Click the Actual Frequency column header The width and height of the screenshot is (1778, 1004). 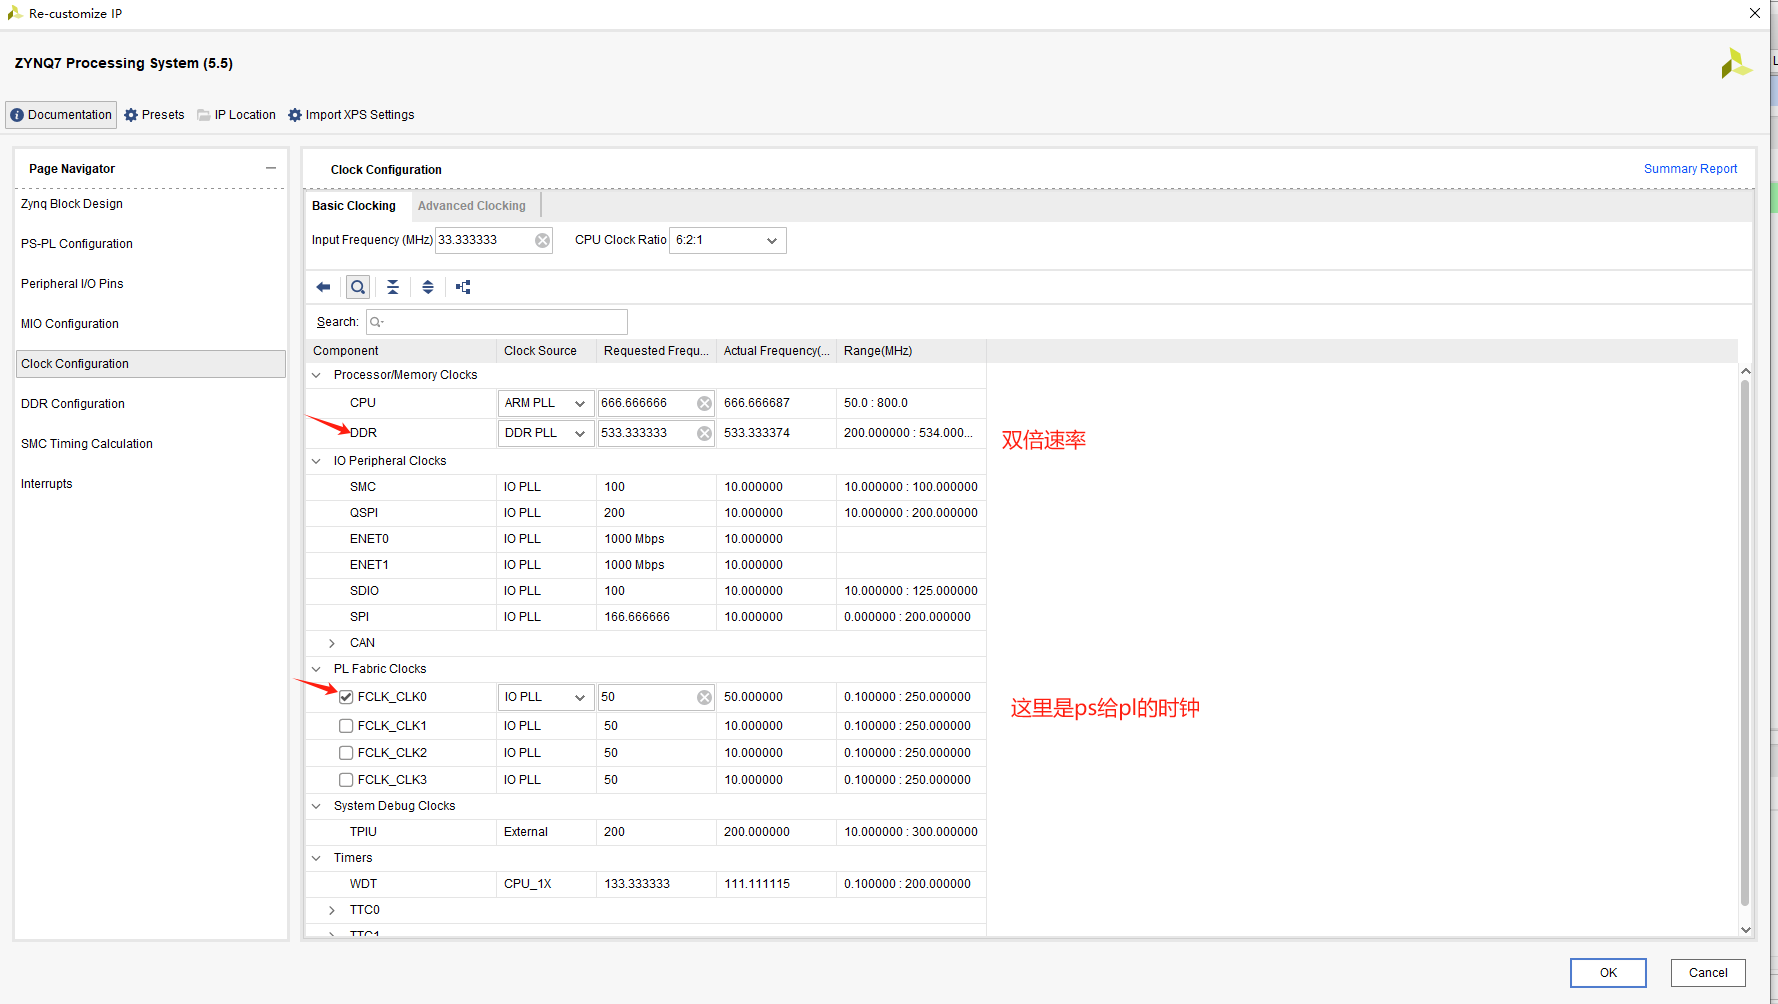click(x=777, y=351)
